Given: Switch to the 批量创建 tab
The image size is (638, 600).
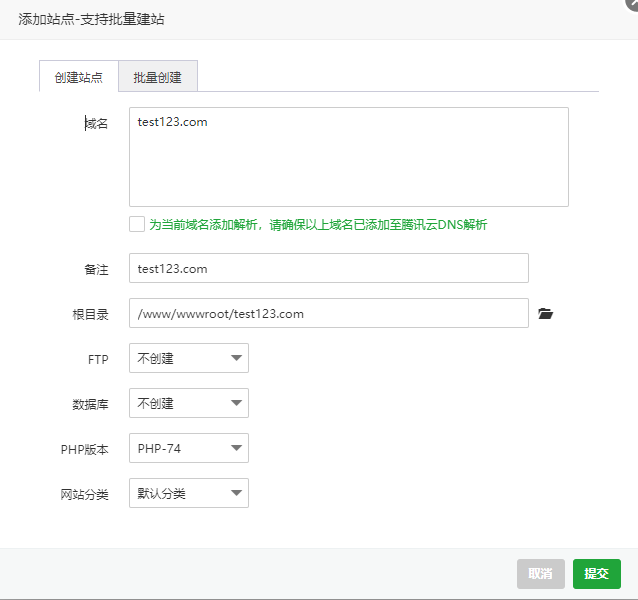Looking at the screenshot, I should pyautogui.click(x=157, y=77).
